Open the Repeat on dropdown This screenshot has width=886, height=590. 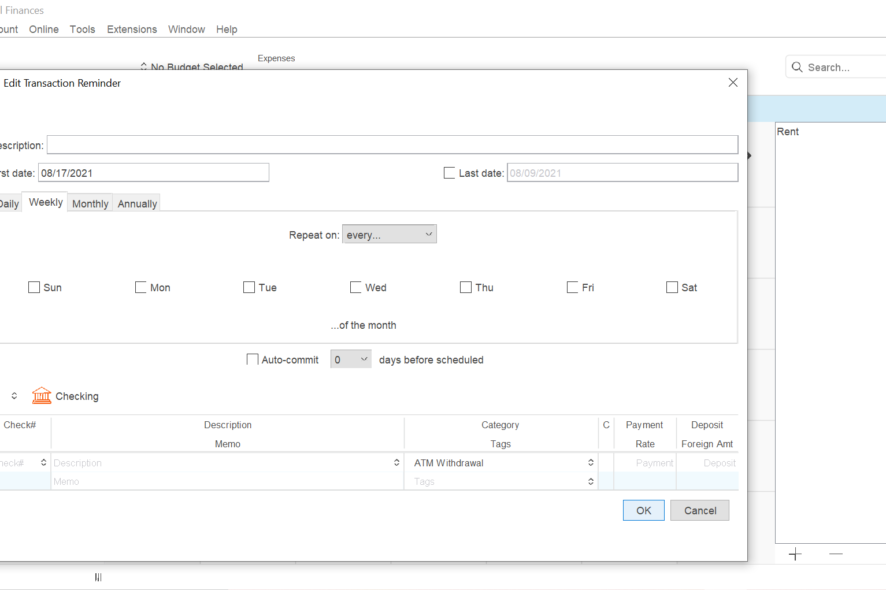pyautogui.click(x=389, y=234)
